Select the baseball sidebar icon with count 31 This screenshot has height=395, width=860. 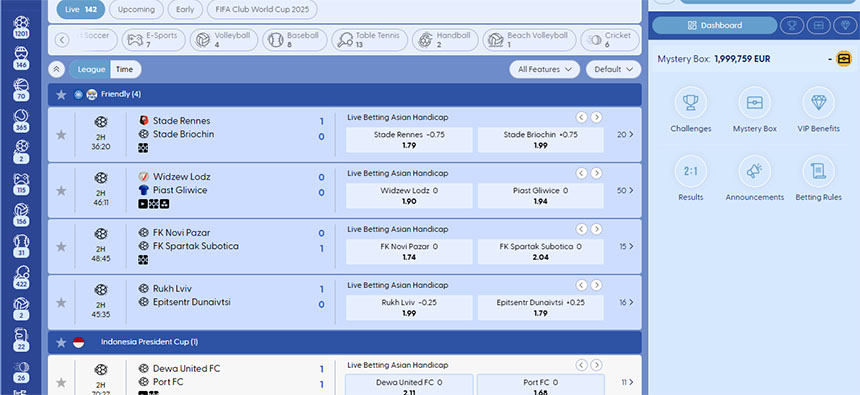(x=21, y=246)
